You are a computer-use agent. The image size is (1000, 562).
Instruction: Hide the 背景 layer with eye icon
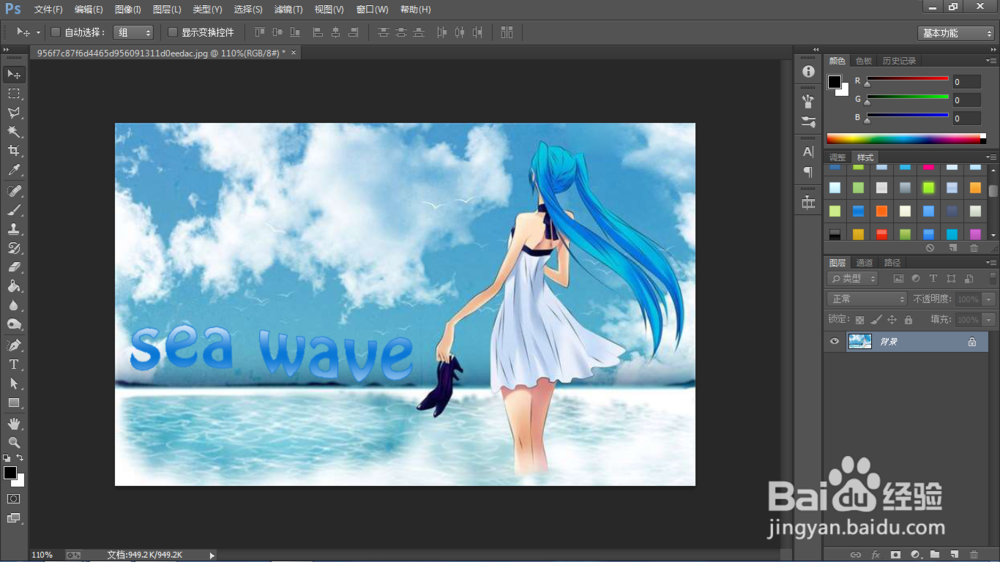pos(834,341)
